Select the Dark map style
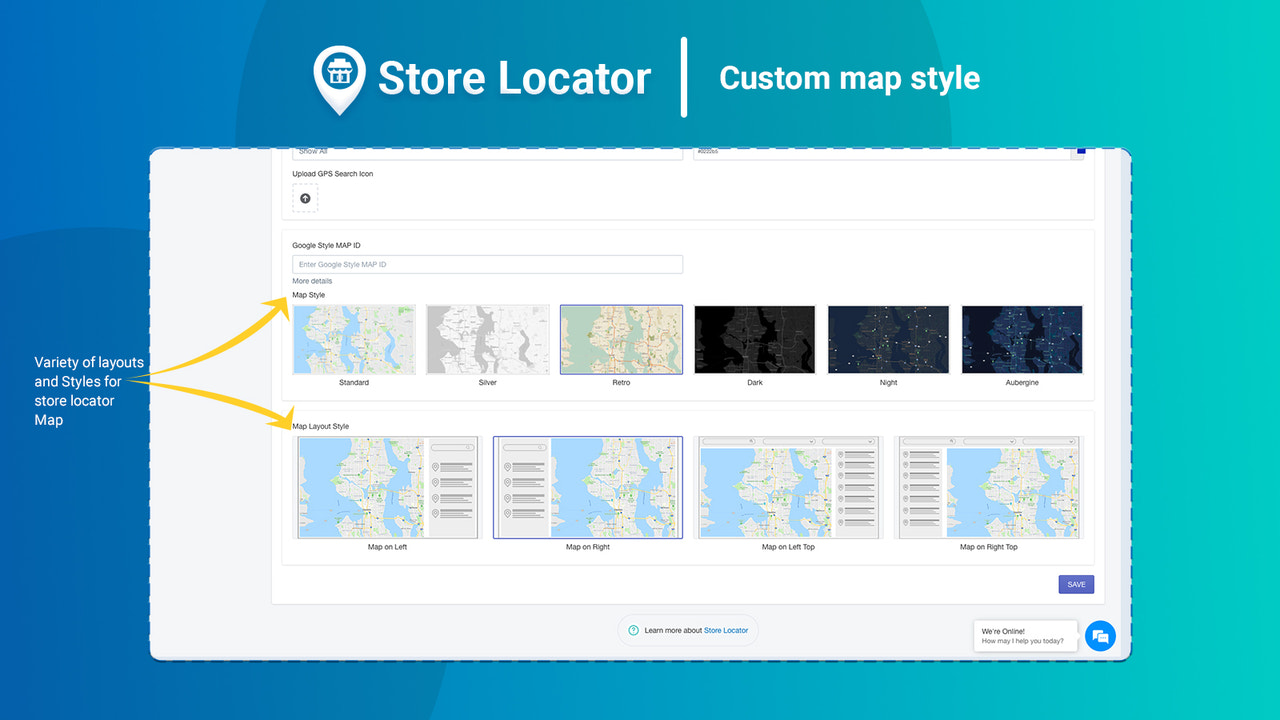Screen dimensions: 1280x720 click(754, 339)
